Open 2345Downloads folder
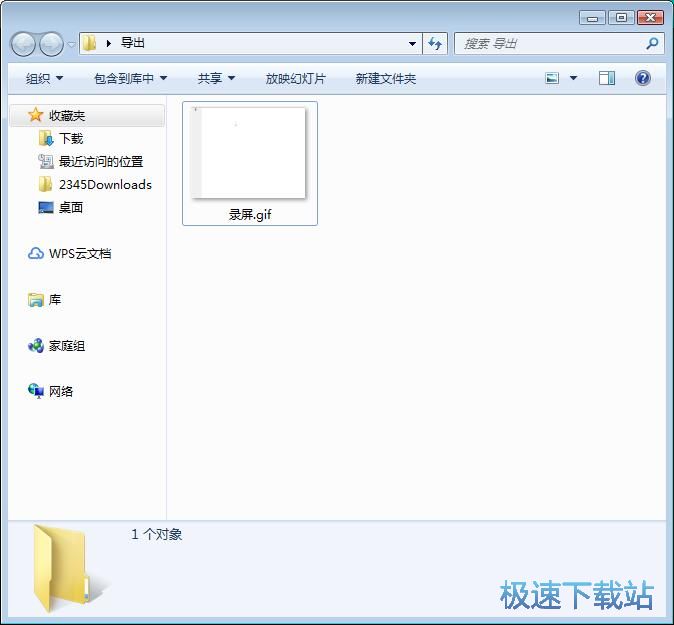 coord(105,184)
